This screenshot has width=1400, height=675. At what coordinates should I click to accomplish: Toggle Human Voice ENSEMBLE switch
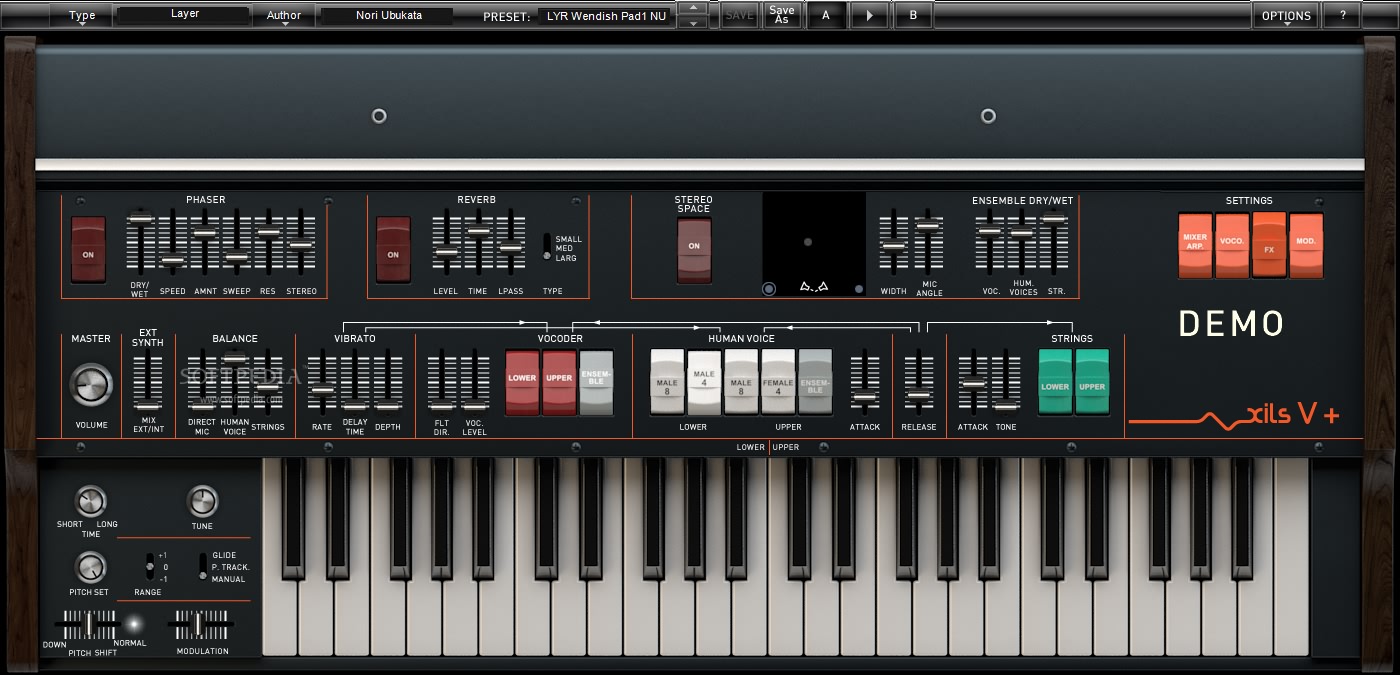(x=815, y=382)
